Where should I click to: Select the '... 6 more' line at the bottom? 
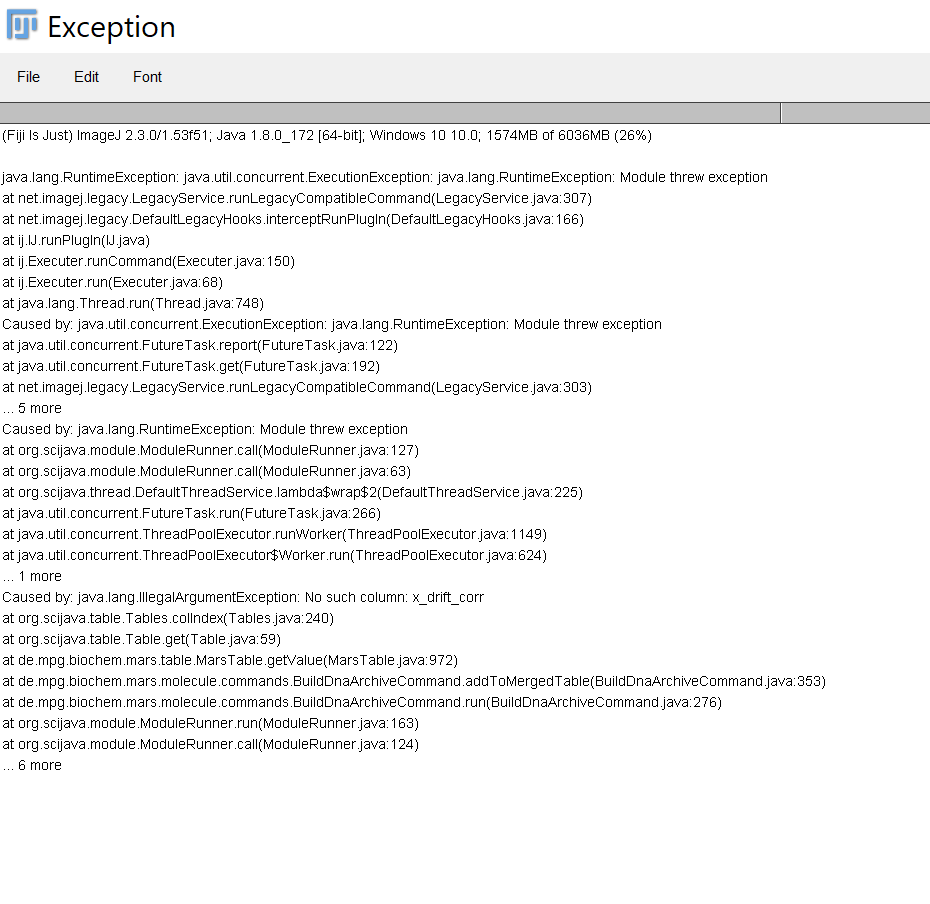33,765
